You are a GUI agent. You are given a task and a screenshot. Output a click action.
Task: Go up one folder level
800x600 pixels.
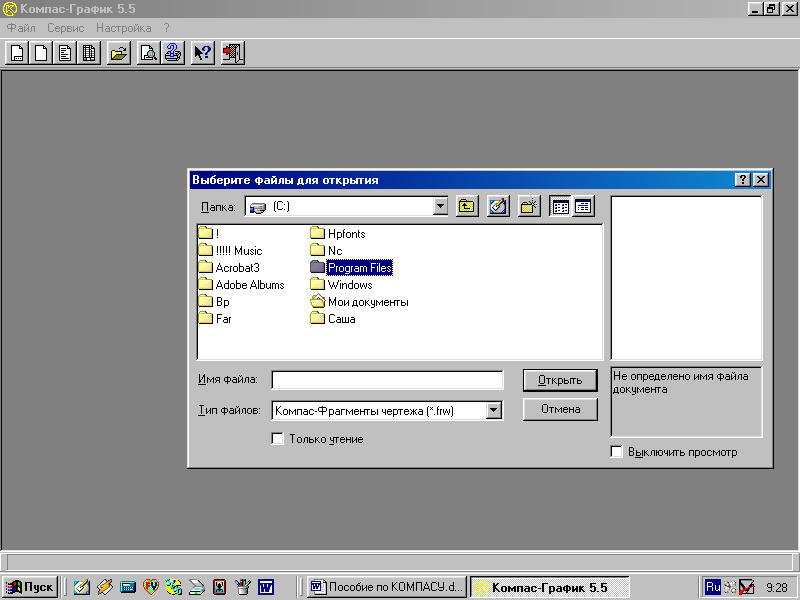pyautogui.click(x=467, y=207)
